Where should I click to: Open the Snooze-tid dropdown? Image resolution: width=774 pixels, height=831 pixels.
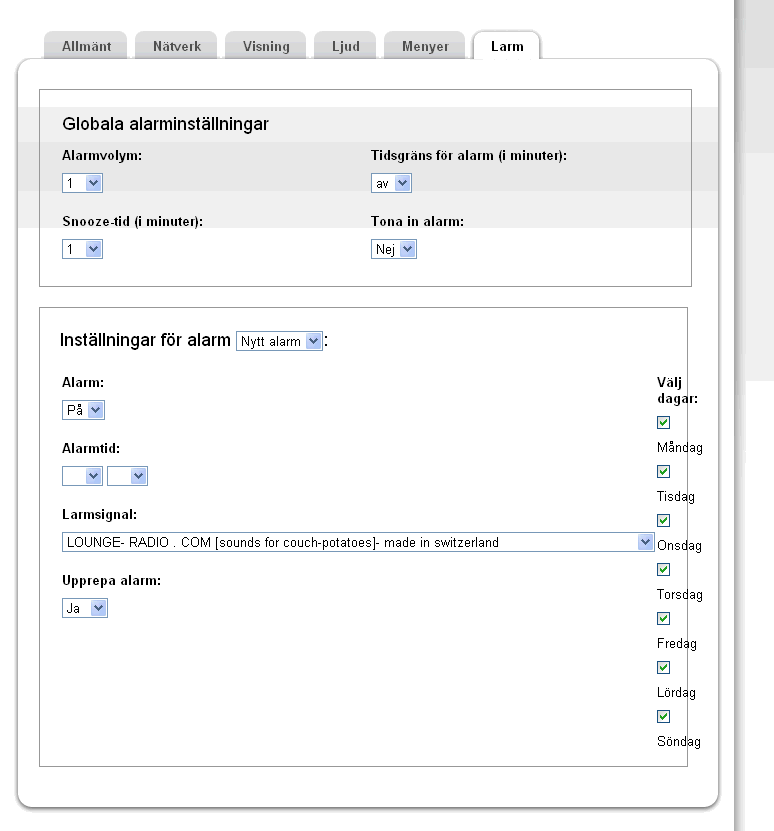[83, 249]
